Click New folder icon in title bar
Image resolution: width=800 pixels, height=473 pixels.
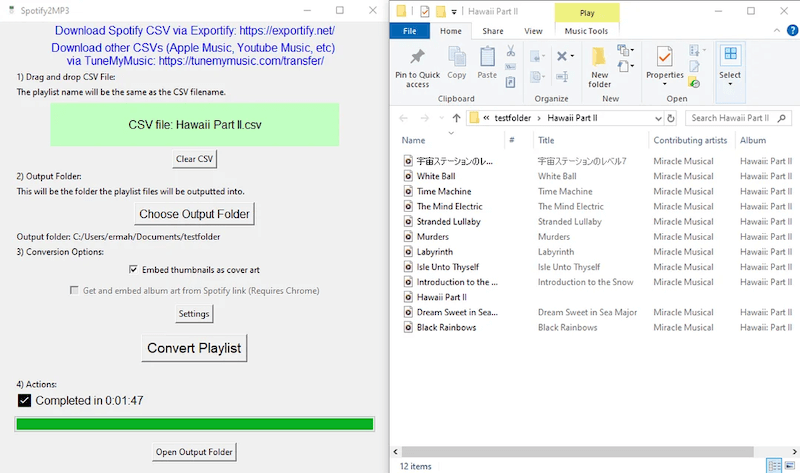point(440,11)
